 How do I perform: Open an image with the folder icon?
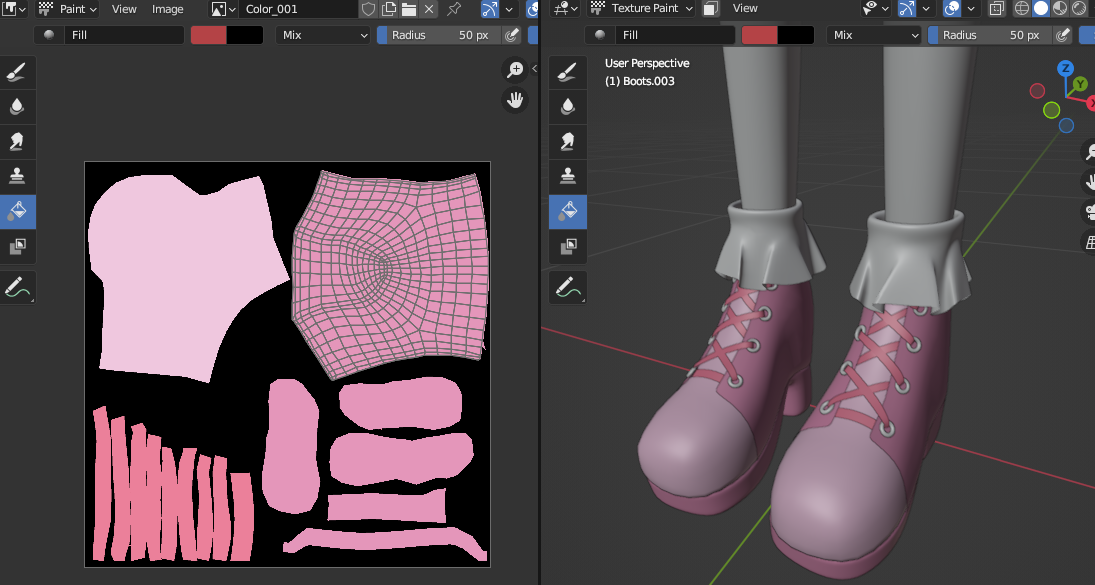[409, 9]
